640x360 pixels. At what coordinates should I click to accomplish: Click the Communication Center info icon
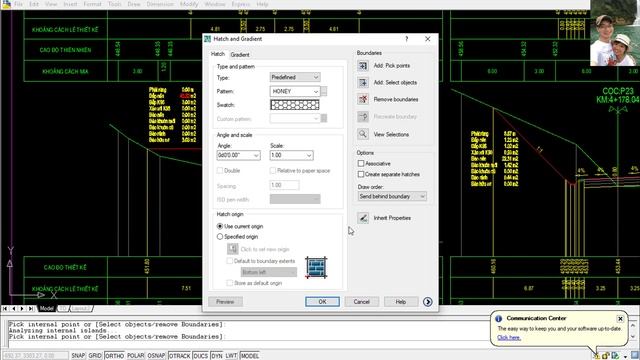click(x=498, y=318)
